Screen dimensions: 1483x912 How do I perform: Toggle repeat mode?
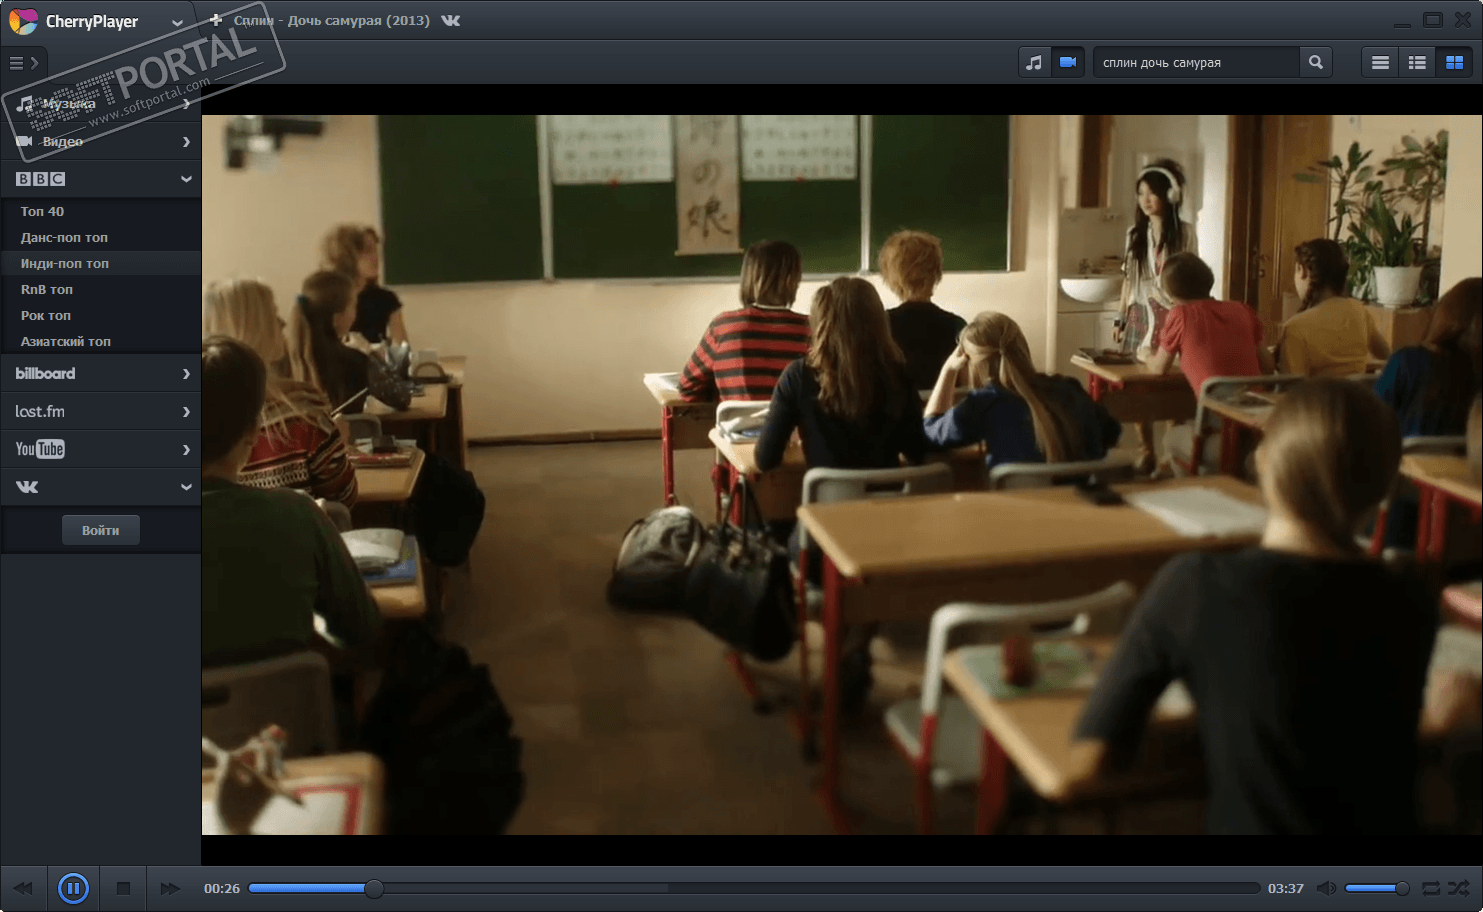(x=1431, y=888)
